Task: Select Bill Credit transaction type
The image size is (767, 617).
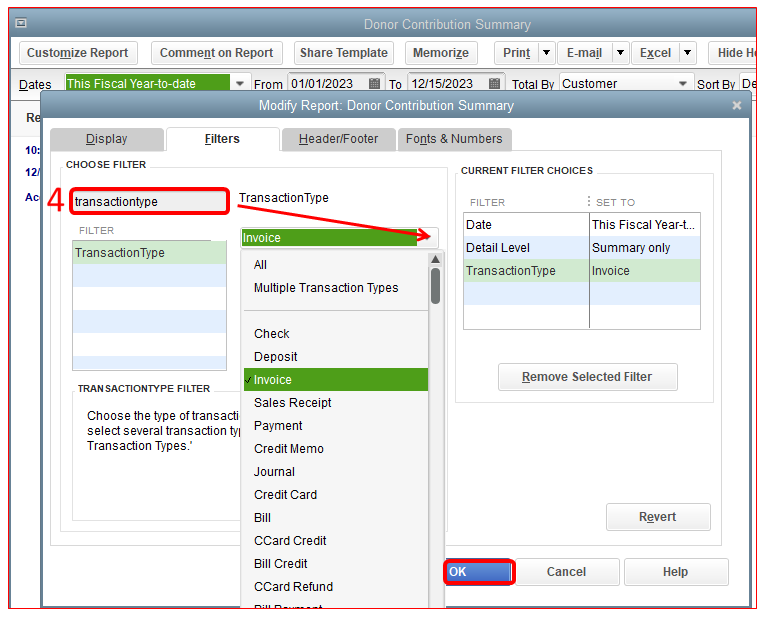Action: click(336, 564)
